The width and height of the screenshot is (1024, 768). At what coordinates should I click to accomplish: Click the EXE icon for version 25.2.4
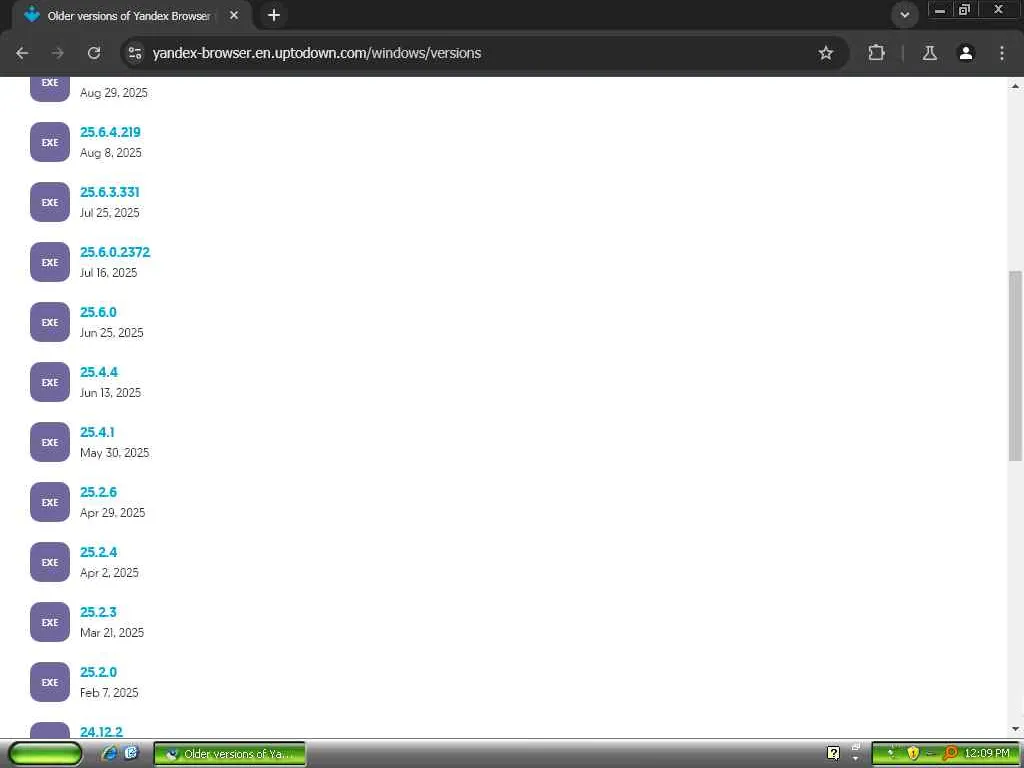(50, 562)
